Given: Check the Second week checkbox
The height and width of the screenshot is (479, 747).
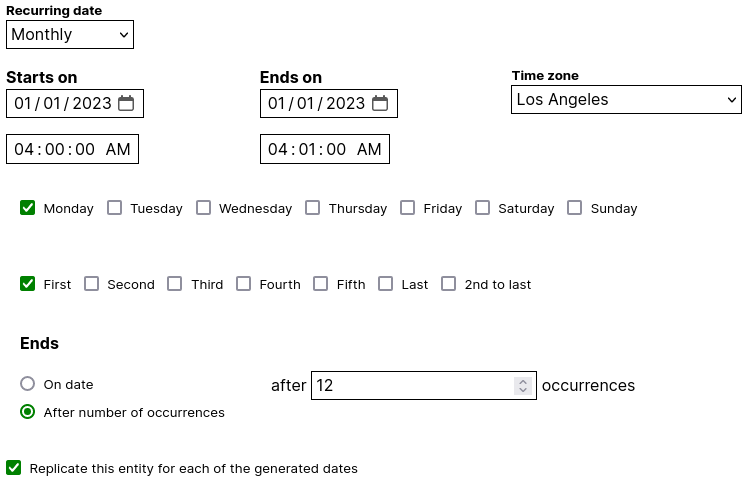Looking at the screenshot, I should pos(91,284).
